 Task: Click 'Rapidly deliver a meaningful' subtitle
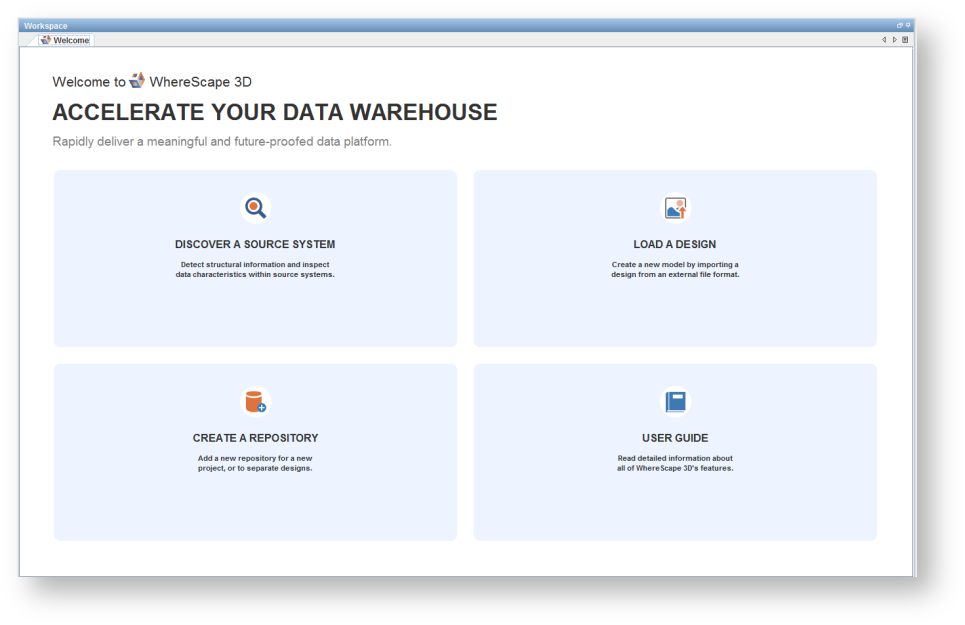pos(222,141)
